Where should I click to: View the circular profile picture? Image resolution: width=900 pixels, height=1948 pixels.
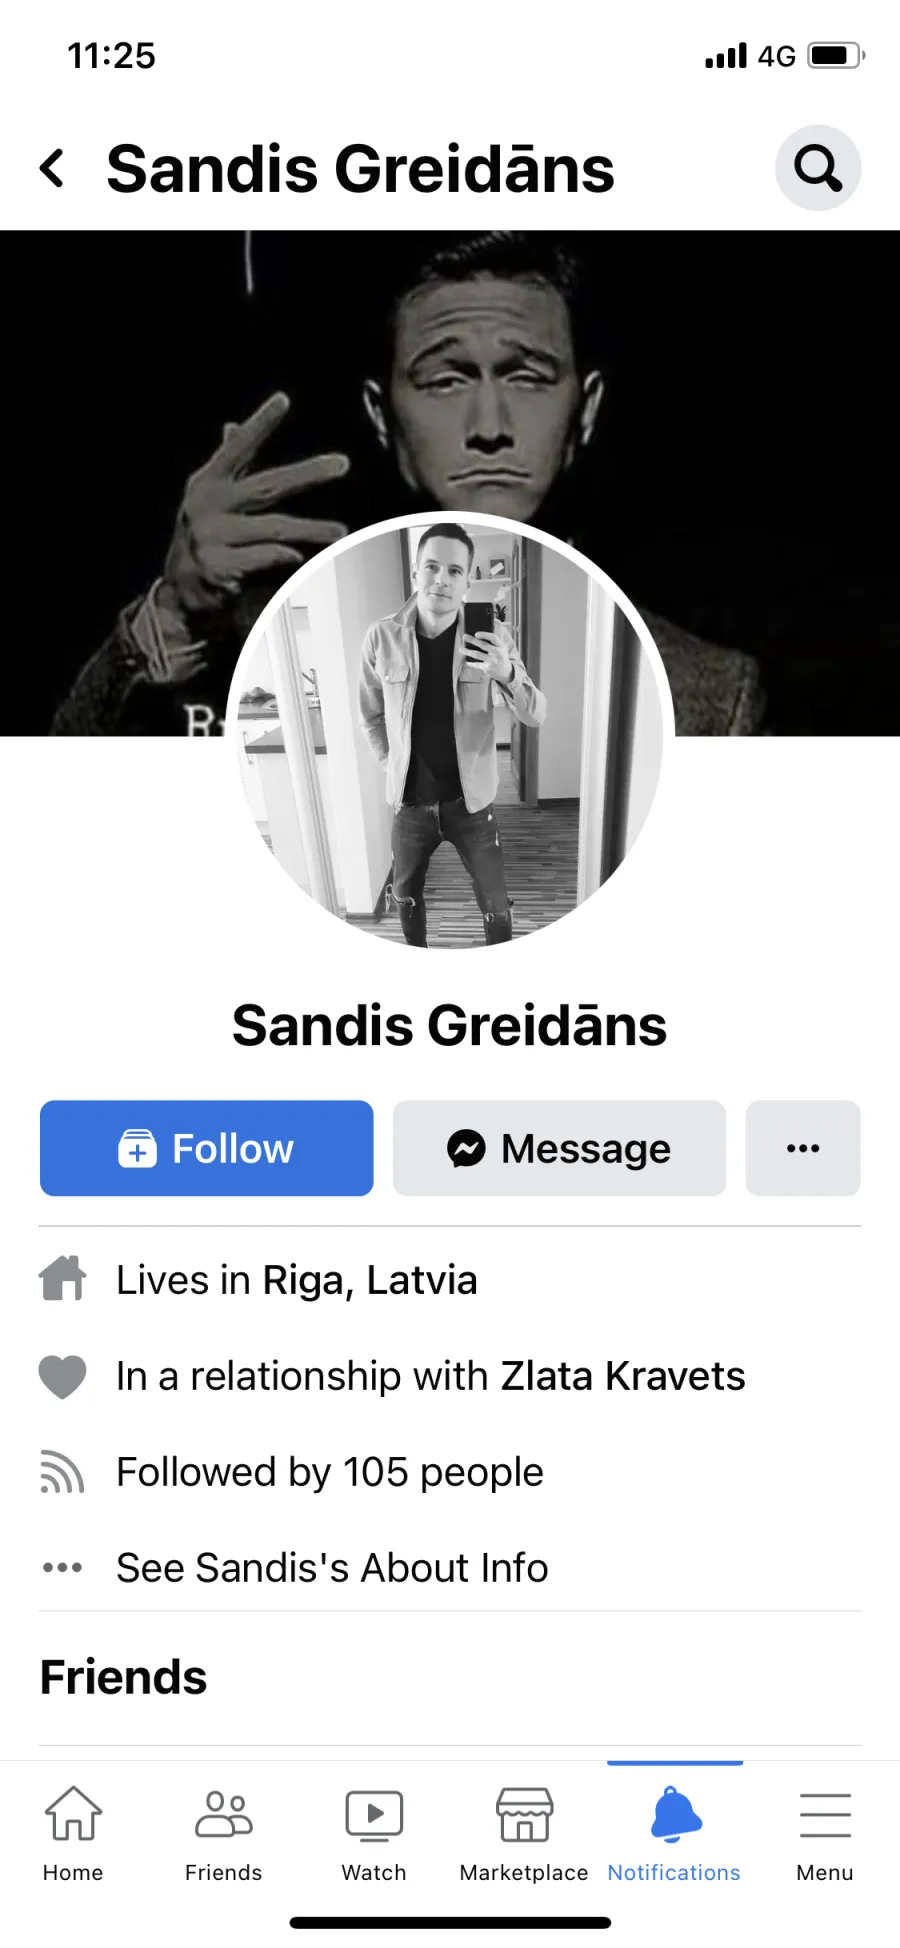pos(450,734)
